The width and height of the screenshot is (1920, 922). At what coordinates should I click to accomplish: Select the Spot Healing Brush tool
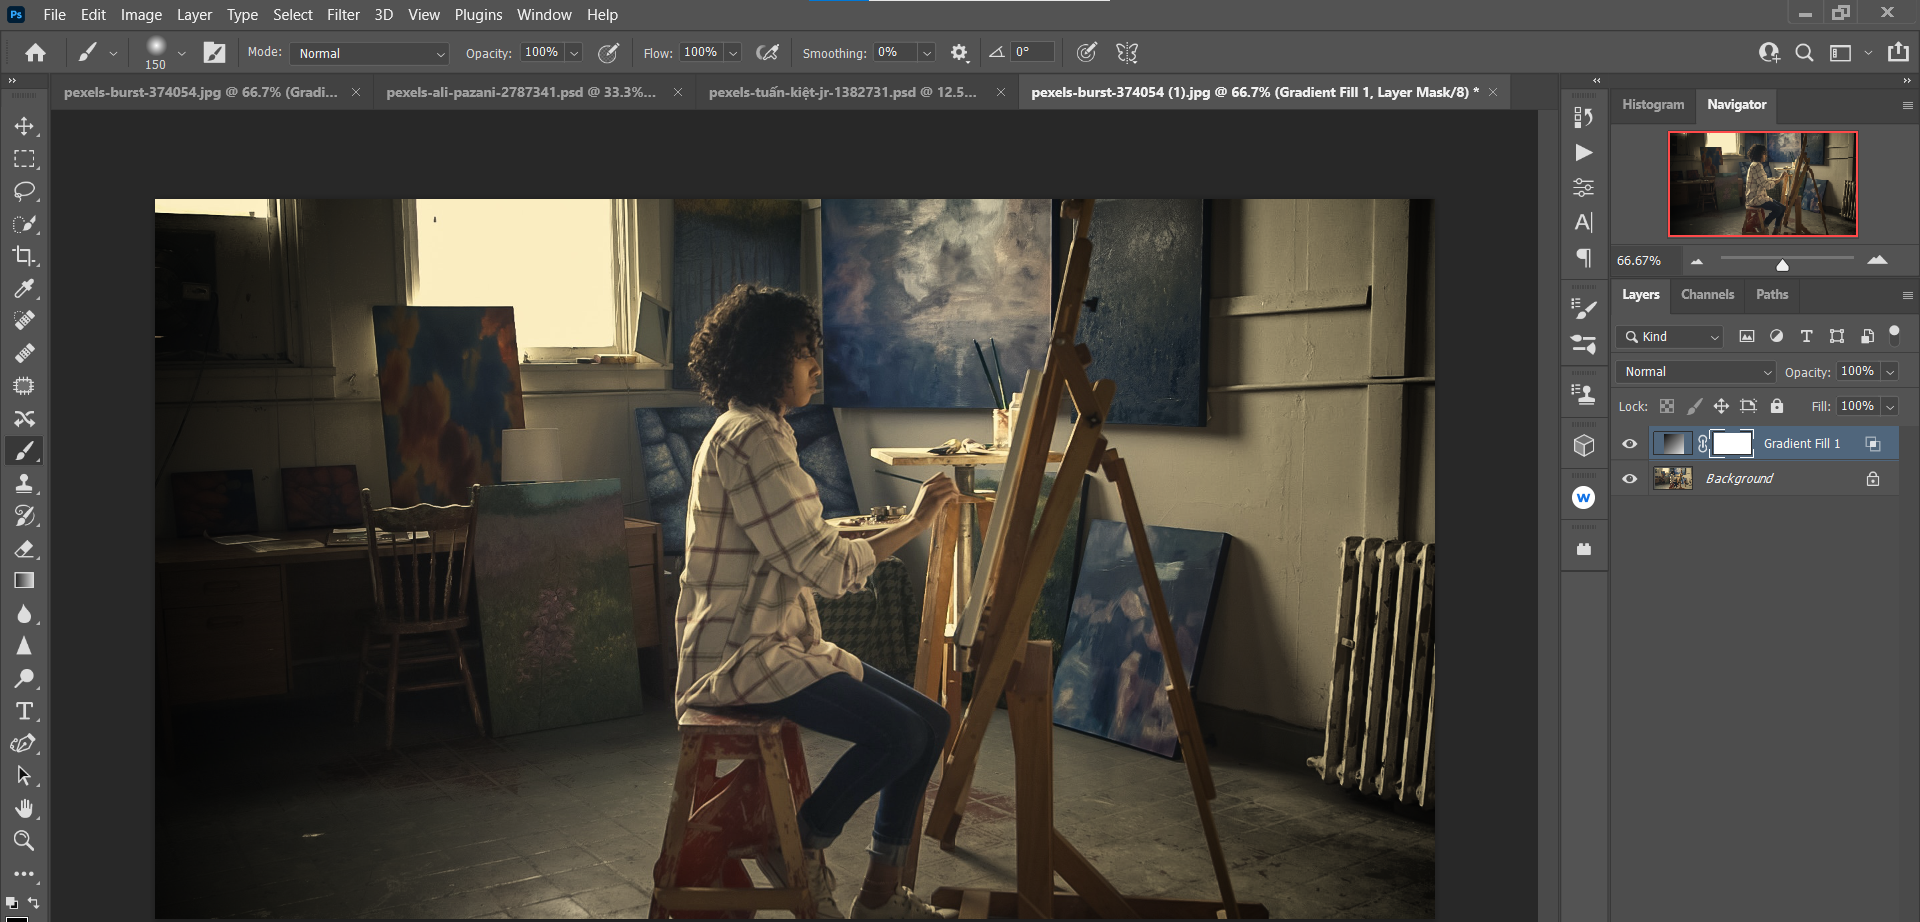point(24,321)
